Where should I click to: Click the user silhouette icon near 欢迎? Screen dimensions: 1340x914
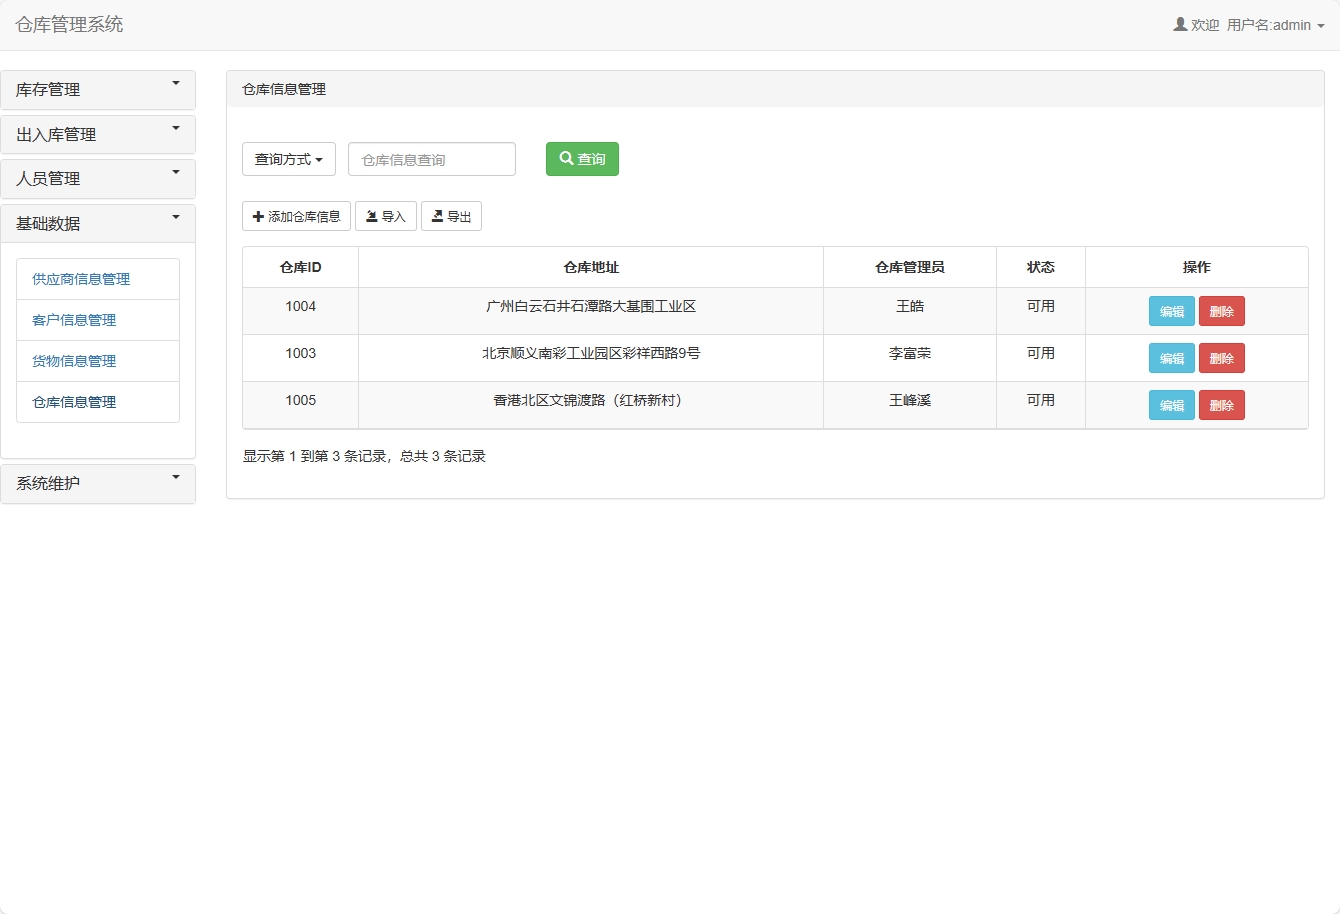1179,24
